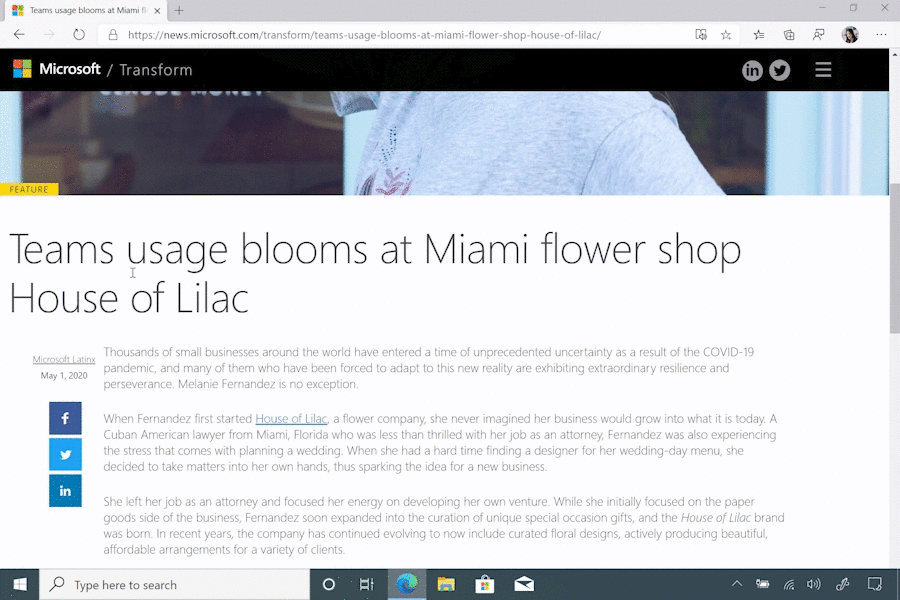This screenshot has width=900, height=600.
Task: Open the volume speaker tray icon
Action: 813,584
